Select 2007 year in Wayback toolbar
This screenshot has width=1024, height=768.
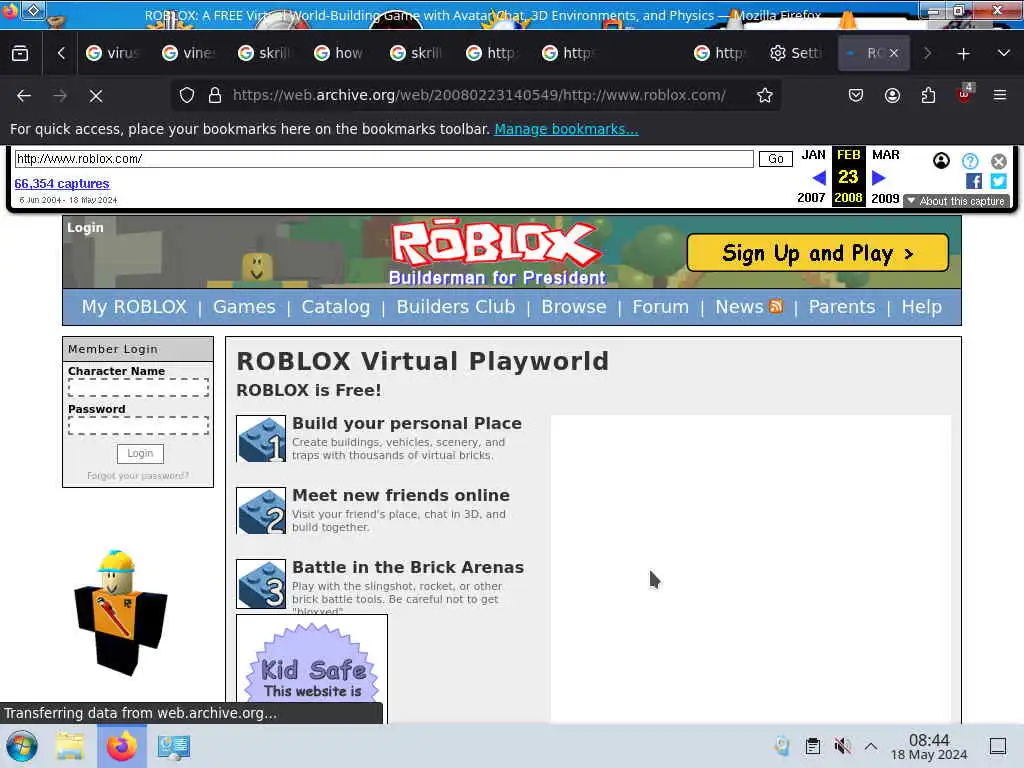(x=811, y=198)
